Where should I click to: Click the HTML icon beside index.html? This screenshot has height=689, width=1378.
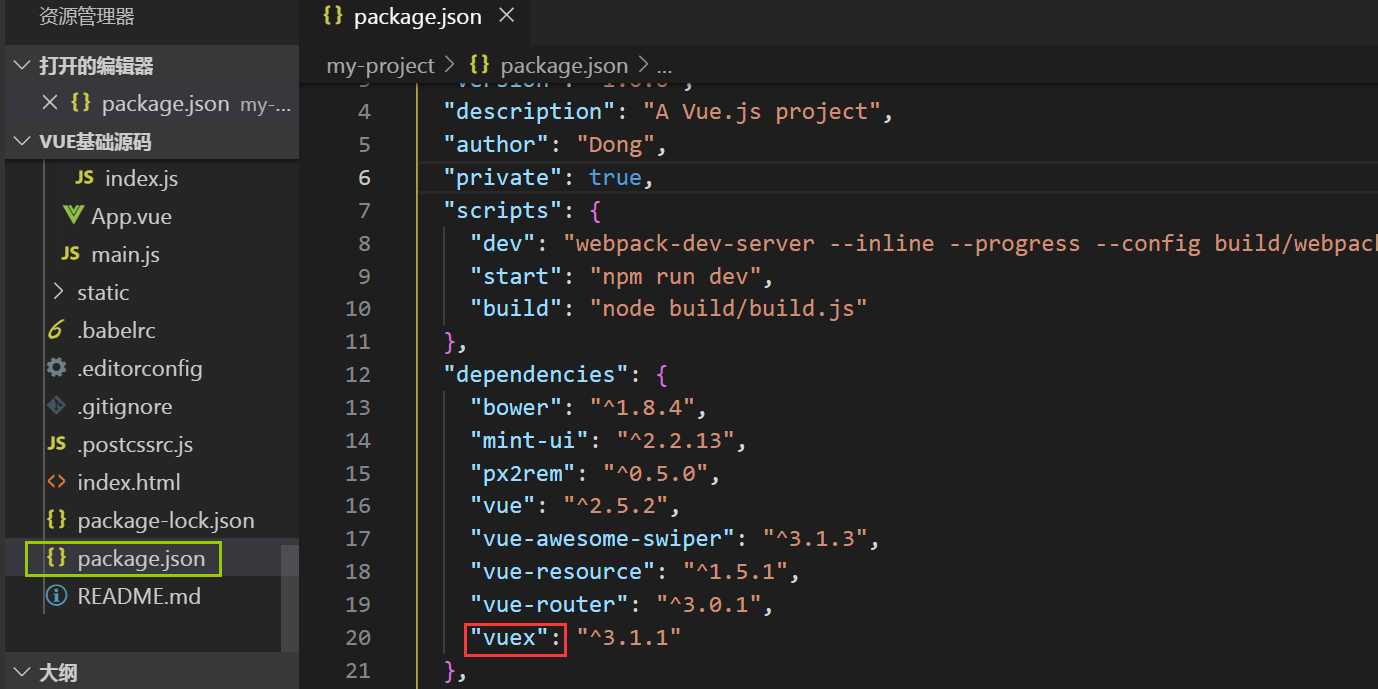[x=57, y=482]
